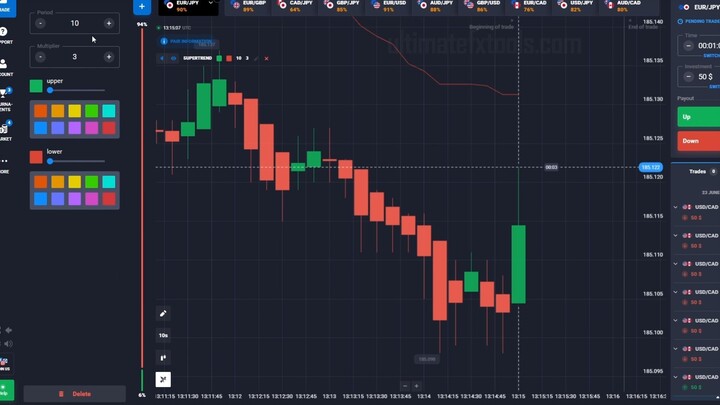
Task: Switch to the GBP/USD asset tab
Action: (484, 6)
